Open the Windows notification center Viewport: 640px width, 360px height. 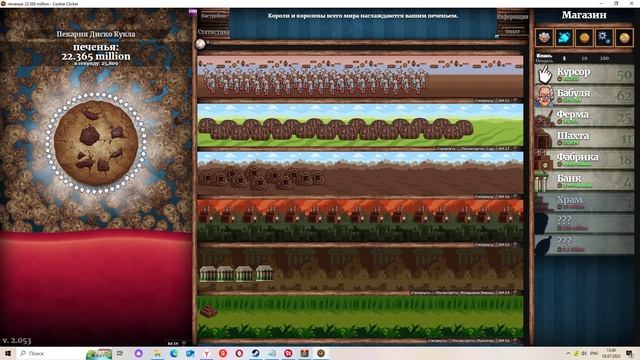[x=630, y=353]
